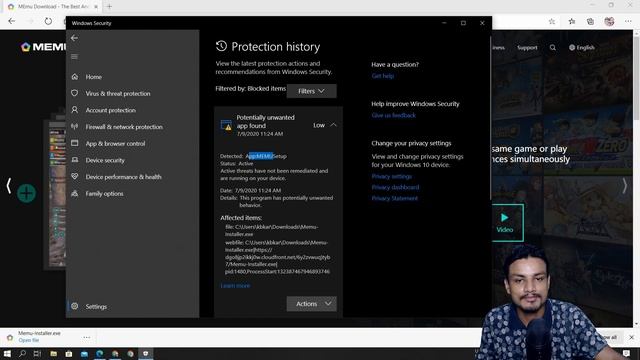Close the downloads bar
The image size is (640, 360).
tap(631, 338)
